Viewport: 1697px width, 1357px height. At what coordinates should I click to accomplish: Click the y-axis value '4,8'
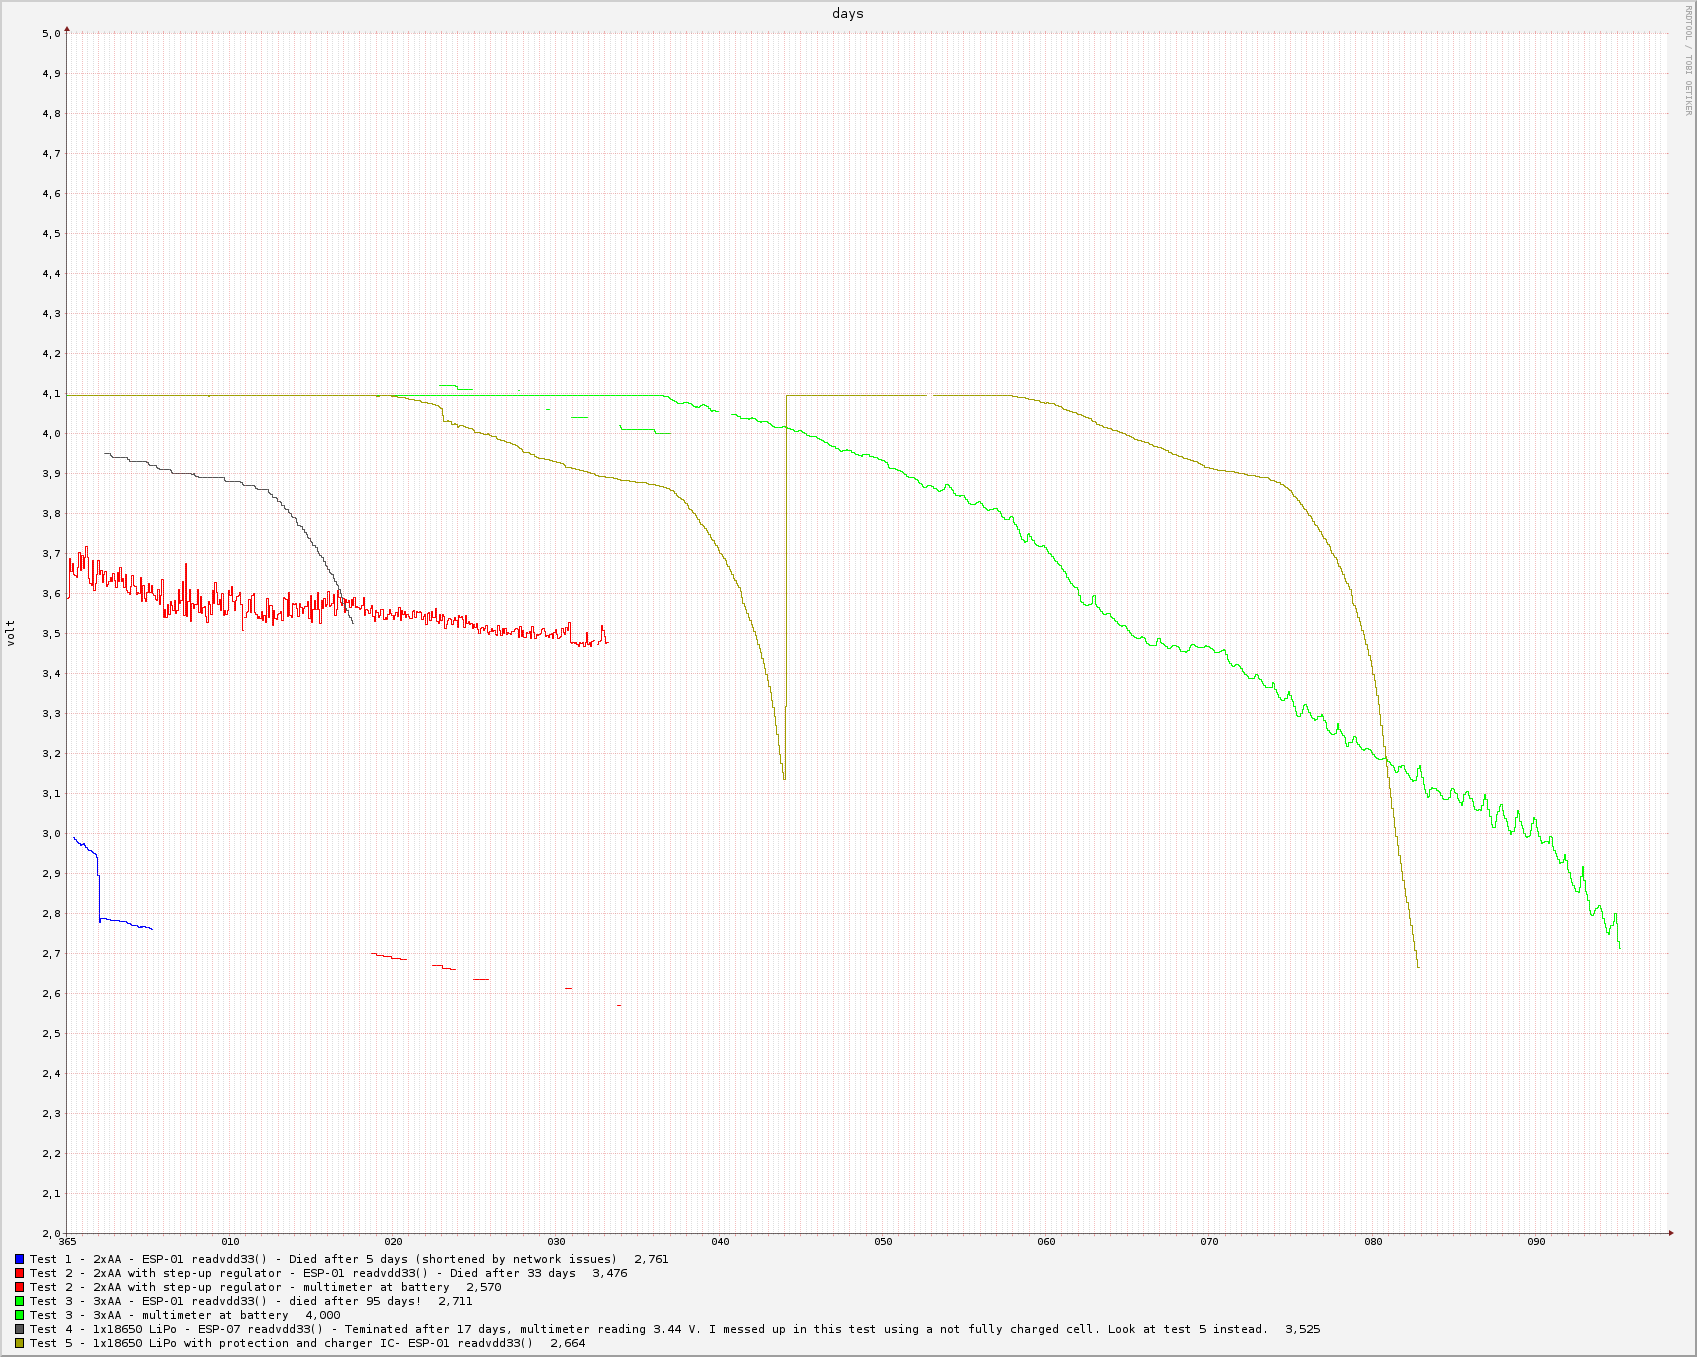click(x=51, y=114)
